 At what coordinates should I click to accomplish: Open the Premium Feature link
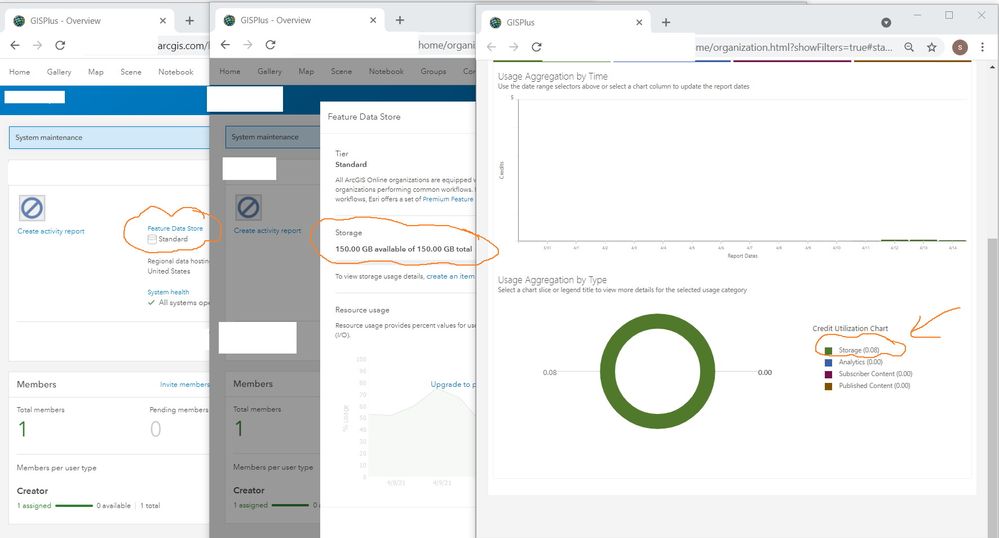[448, 199]
